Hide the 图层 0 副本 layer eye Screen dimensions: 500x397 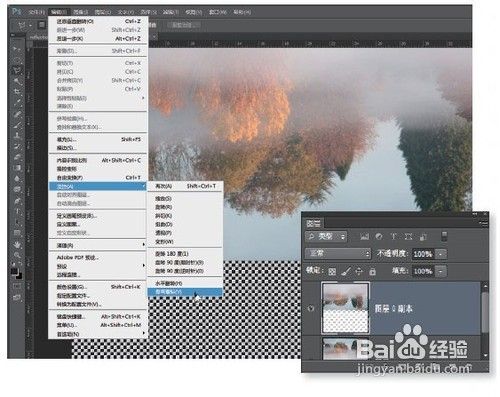click(x=311, y=308)
